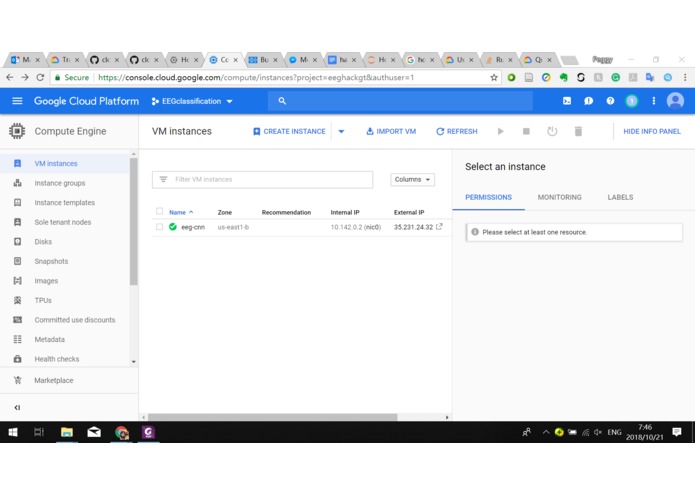Tick the select-all instances checkbox
The height and width of the screenshot is (494, 695).
click(x=160, y=211)
